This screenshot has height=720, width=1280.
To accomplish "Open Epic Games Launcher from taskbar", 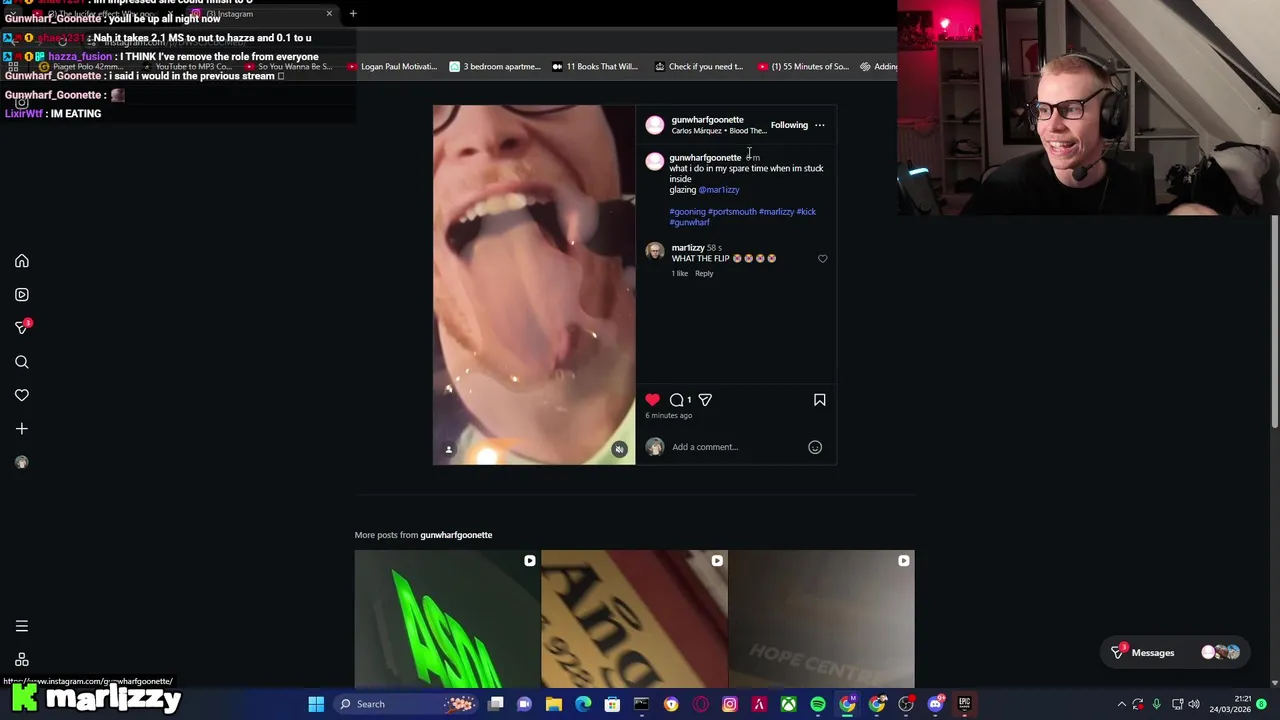I will coord(965,704).
